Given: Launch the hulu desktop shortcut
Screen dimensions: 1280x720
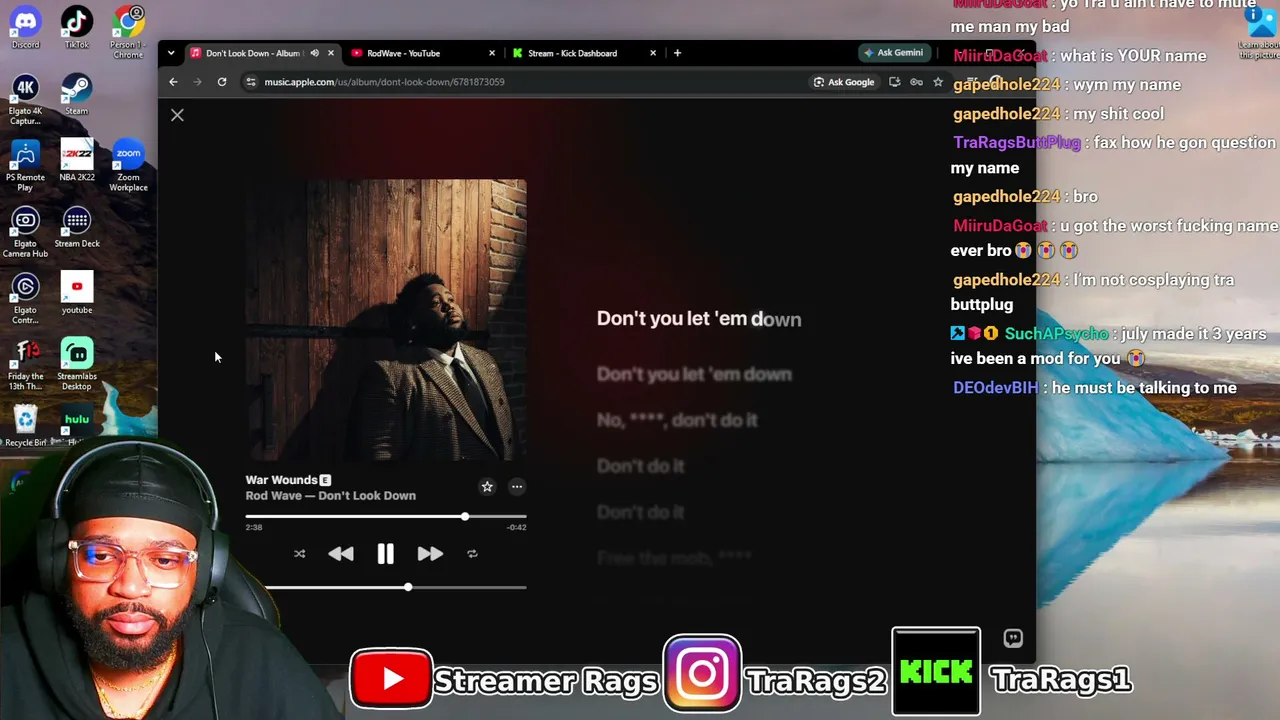Looking at the screenshot, I should click(x=77, y=422).
